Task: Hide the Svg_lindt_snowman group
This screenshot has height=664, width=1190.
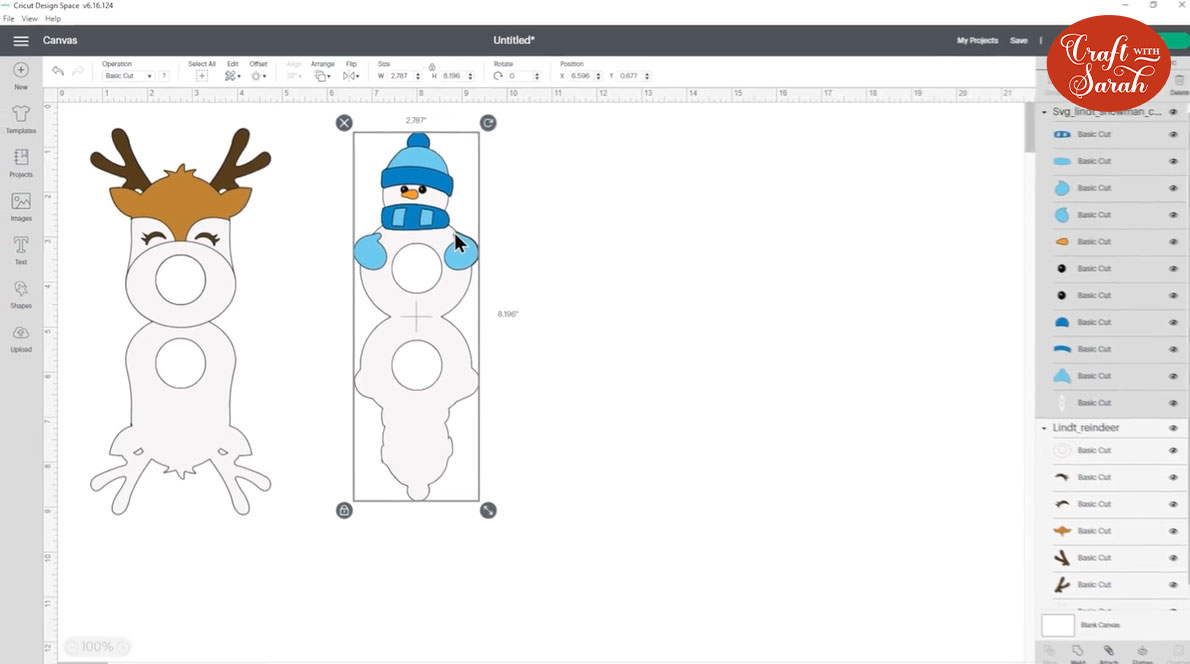Action: [x=1173, y=112]
